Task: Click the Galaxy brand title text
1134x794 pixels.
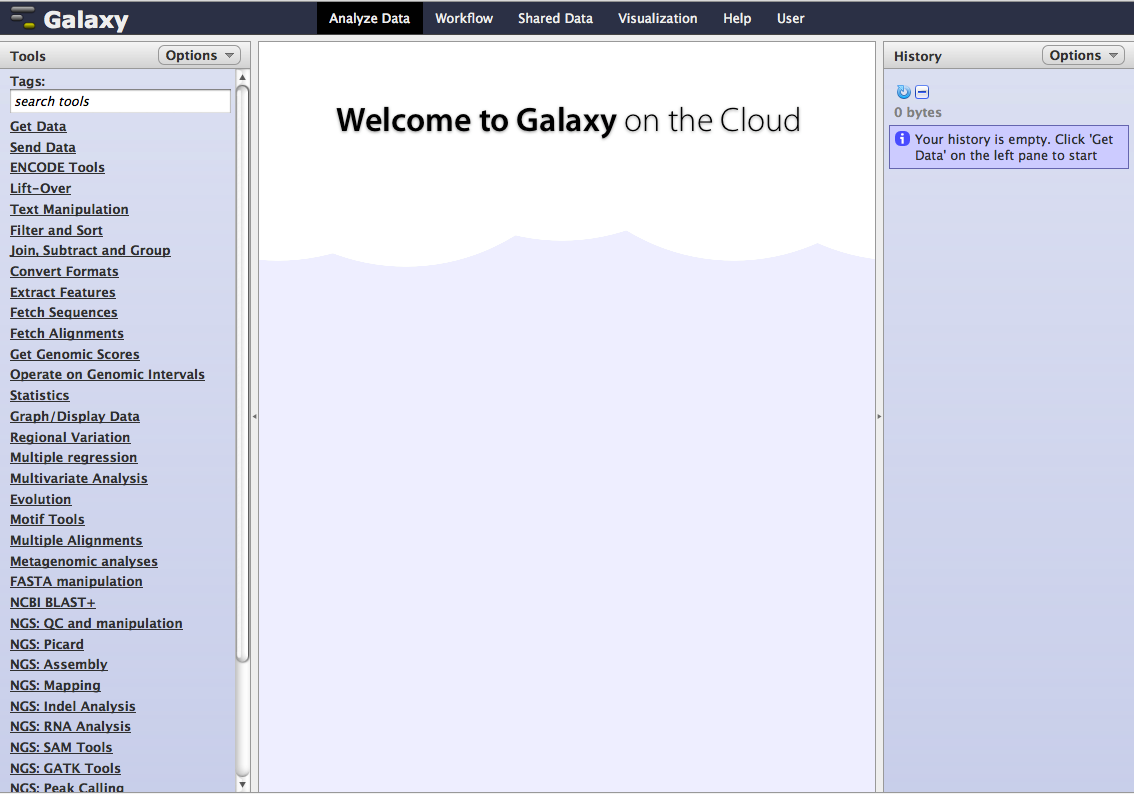Action: click(x=86, y=20)
